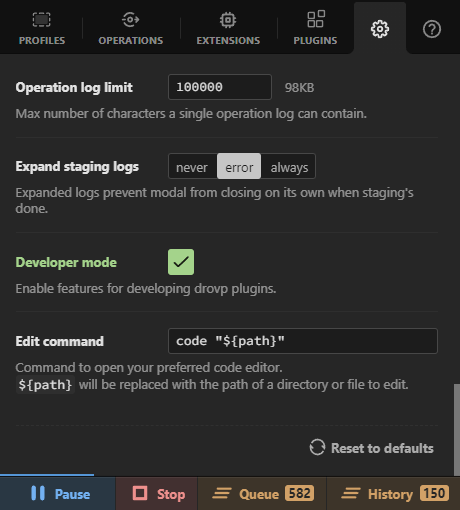Click the Edit command input field
Image resolution: width=460 pixels, height=510 pixels.
(303, 341)
